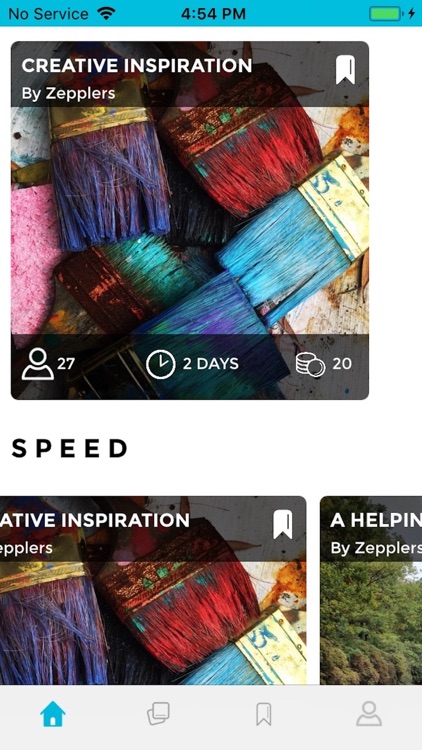Toggle bookmark on Speed section card
This screenshot has width=422, height=750.
283,524
